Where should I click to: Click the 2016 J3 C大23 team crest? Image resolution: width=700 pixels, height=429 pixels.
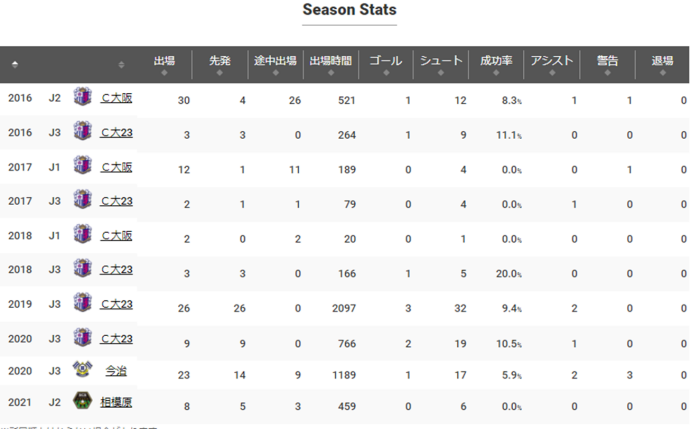82,134
